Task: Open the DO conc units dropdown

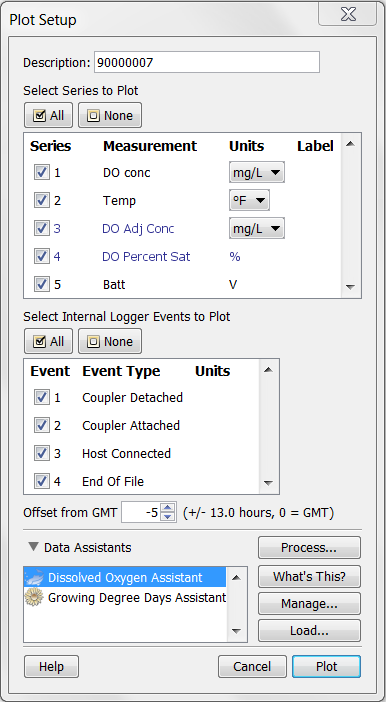Action: pos(257,172)
